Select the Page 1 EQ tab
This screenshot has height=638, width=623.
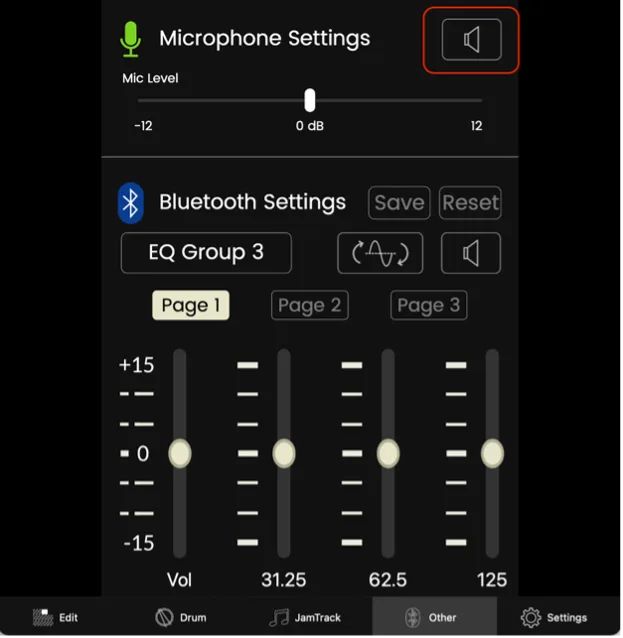click(191, 306)
